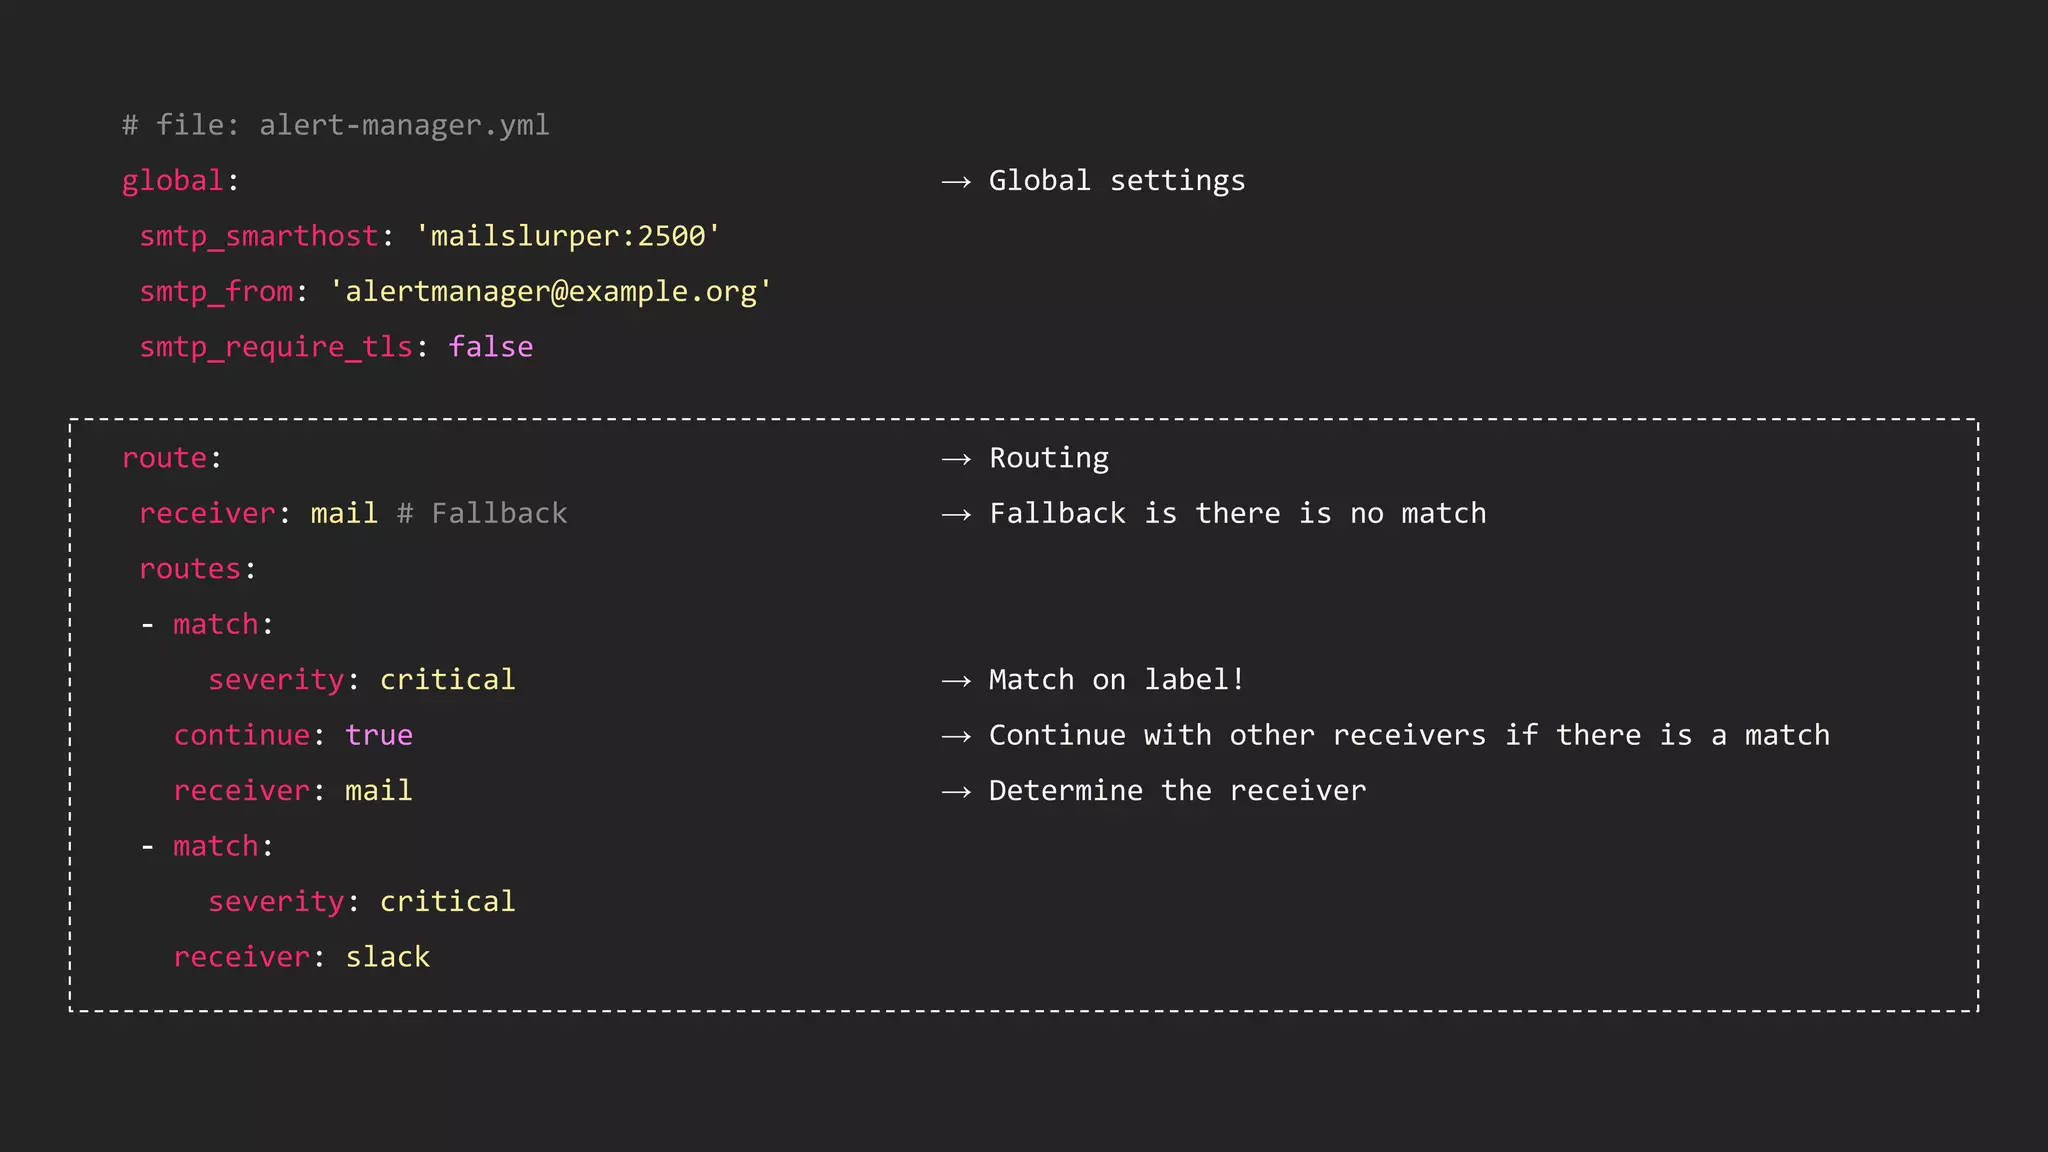Click the "slack" receiver value
This screenshot has height=1152, width=2048.
pyautogui.click(x=387, y=957)
